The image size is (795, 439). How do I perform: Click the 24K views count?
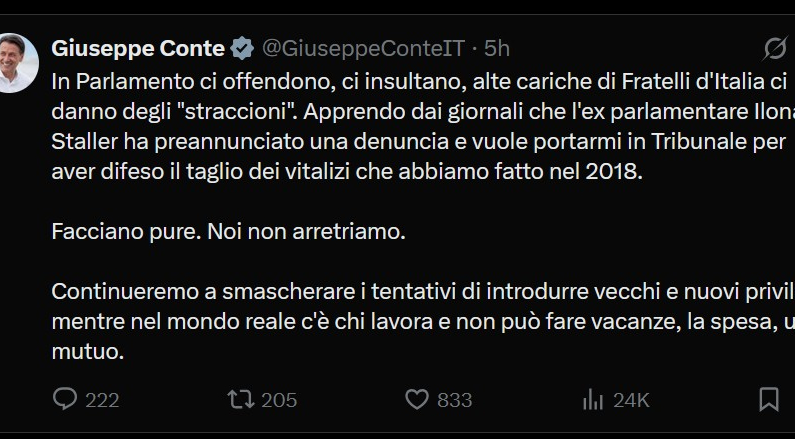631,400
